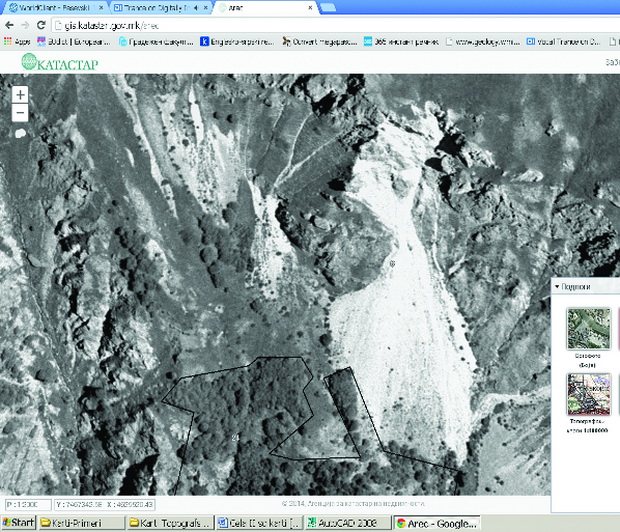Open the bookmark with blue K icon
Viewport: 620px width, 532px height.
click(237, 42)
